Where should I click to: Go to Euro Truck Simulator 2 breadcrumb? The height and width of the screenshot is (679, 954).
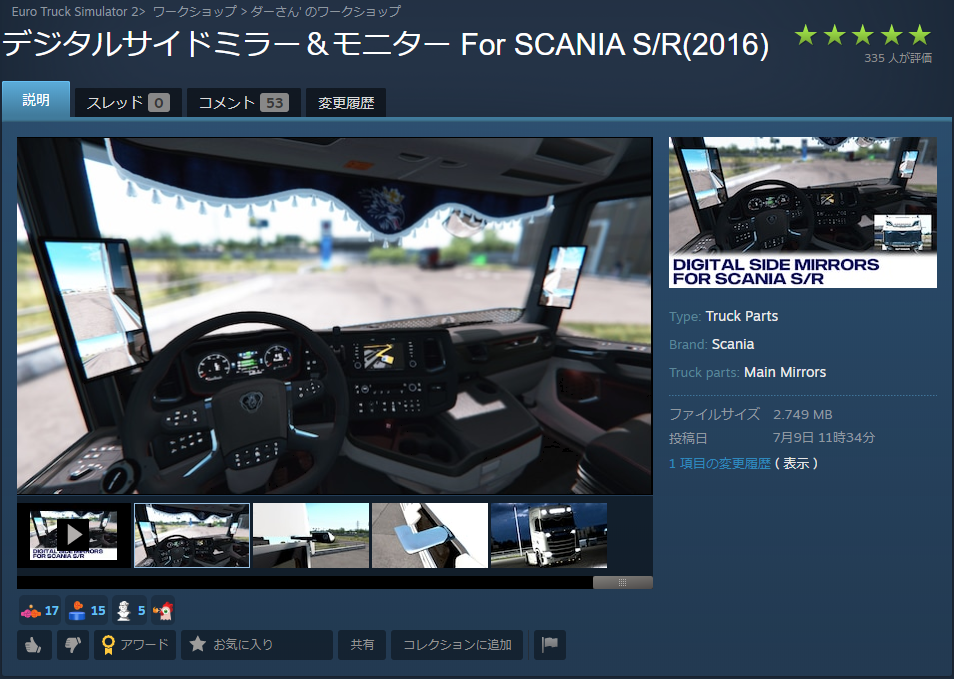(75, 12)
